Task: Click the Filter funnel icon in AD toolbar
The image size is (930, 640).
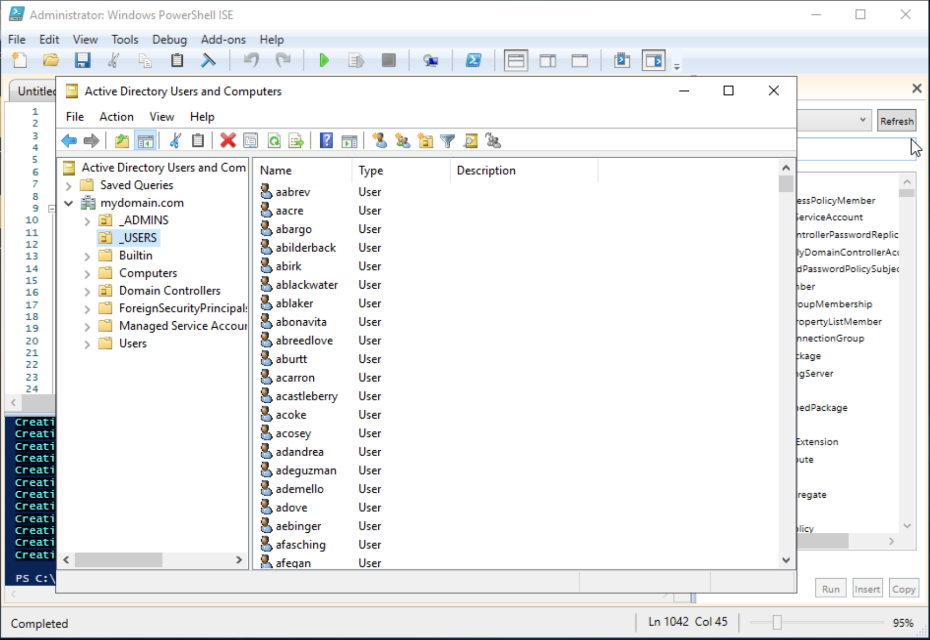Action: (x=448, y=141)
